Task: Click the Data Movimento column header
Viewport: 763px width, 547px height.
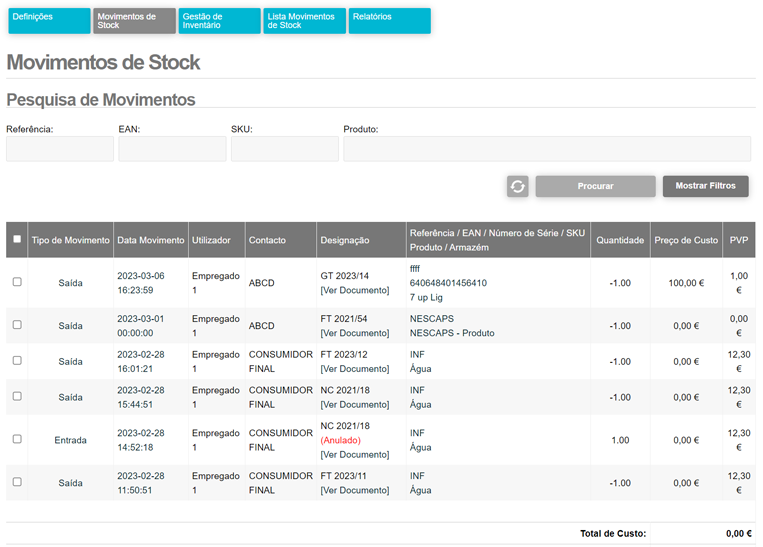Action: point(151,240)
